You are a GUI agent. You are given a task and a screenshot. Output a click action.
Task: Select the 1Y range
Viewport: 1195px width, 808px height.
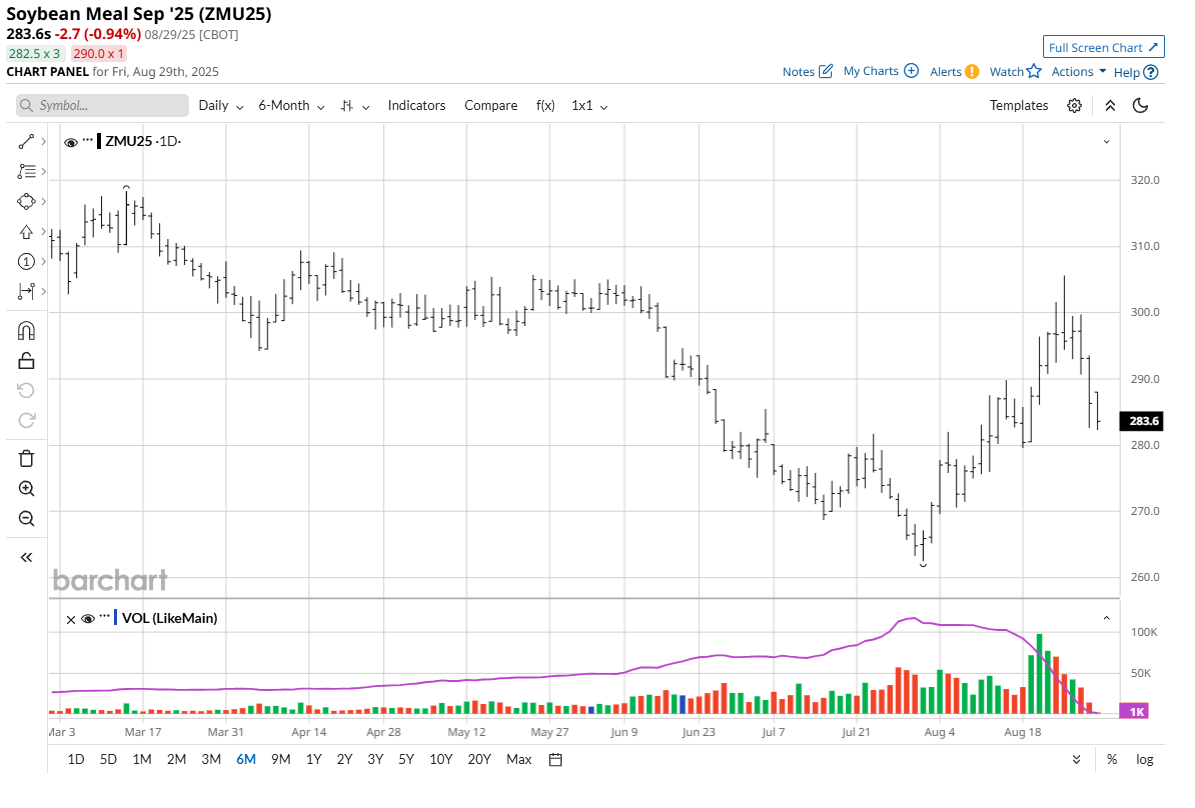click(x=313, y=760)
